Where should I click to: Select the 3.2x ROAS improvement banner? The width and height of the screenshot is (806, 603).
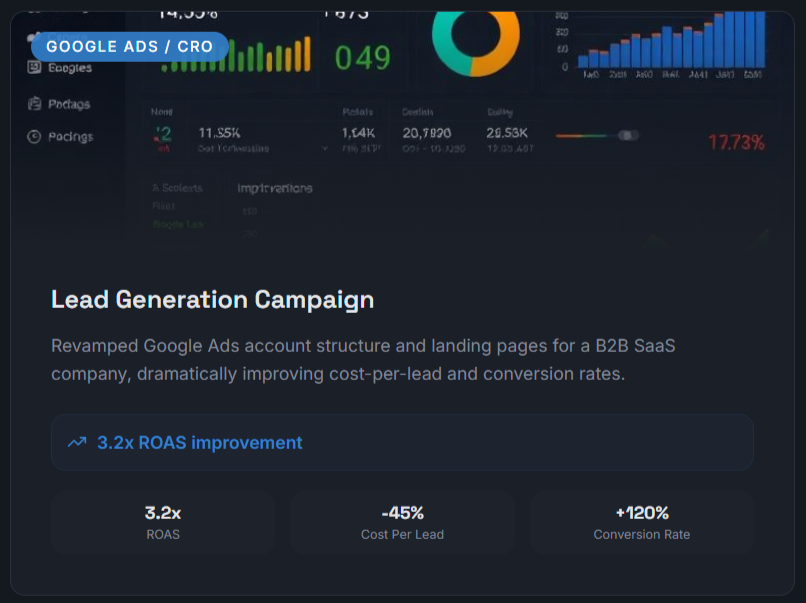(x=402, y=442)
